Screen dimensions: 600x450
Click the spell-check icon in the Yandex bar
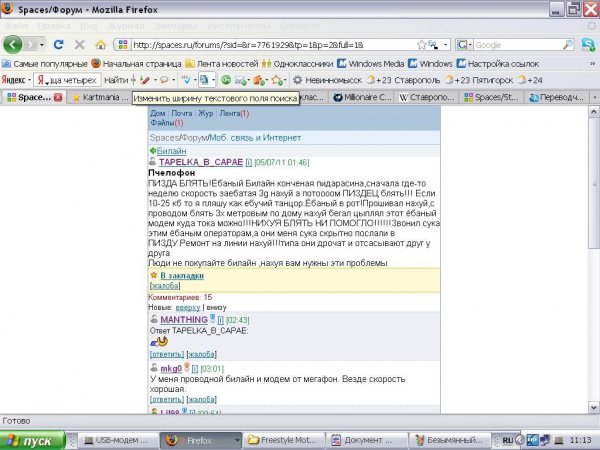point(186,80)
